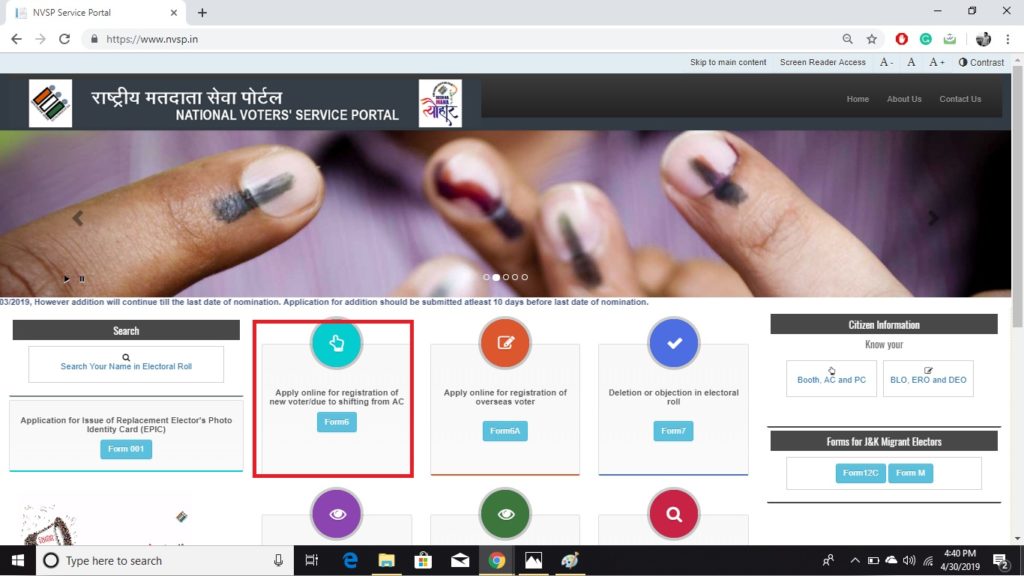Click Skip to main content link
Screen dimensions: 1024x576
point(728,62)
